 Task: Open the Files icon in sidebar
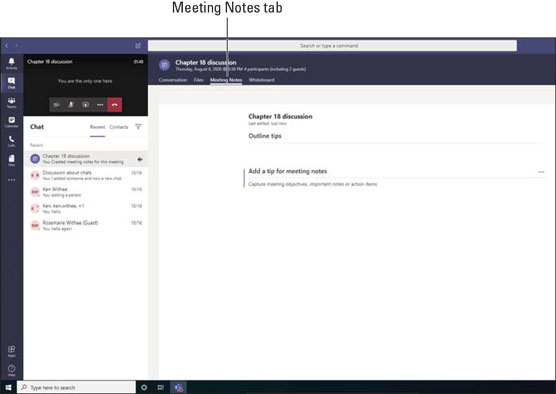[11, 160]
